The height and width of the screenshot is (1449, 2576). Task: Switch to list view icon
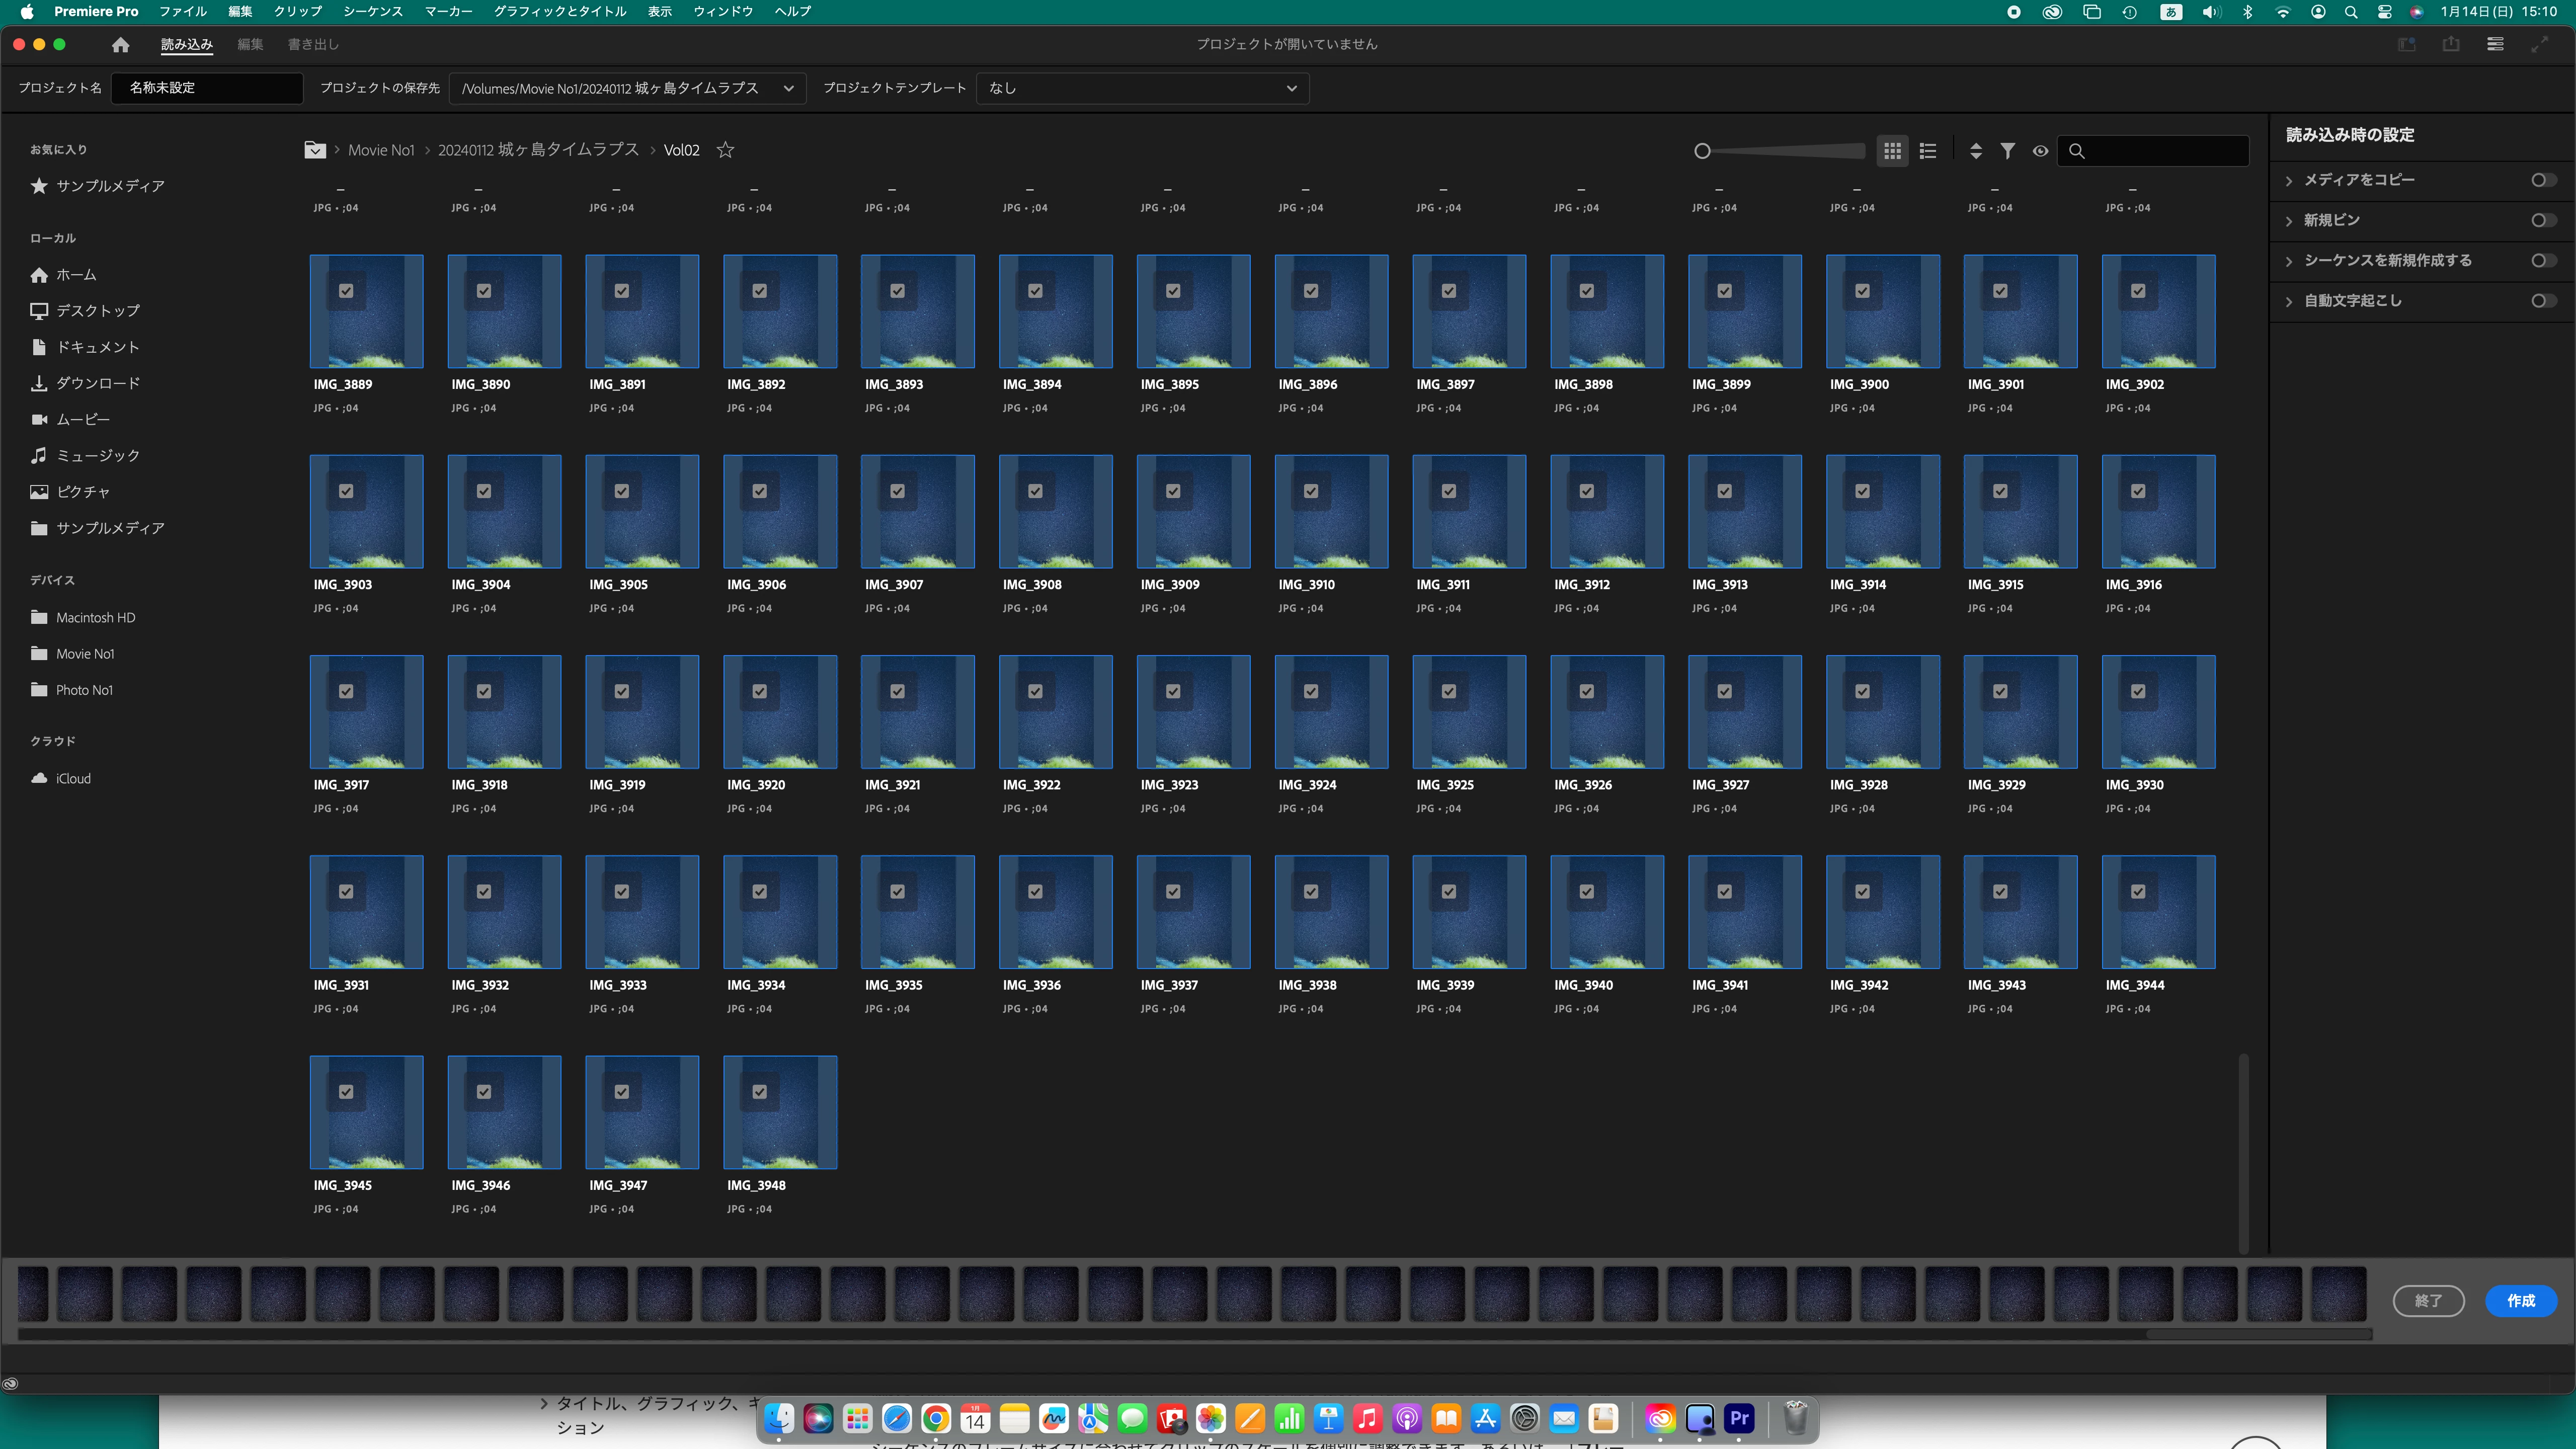(1928, 151)
